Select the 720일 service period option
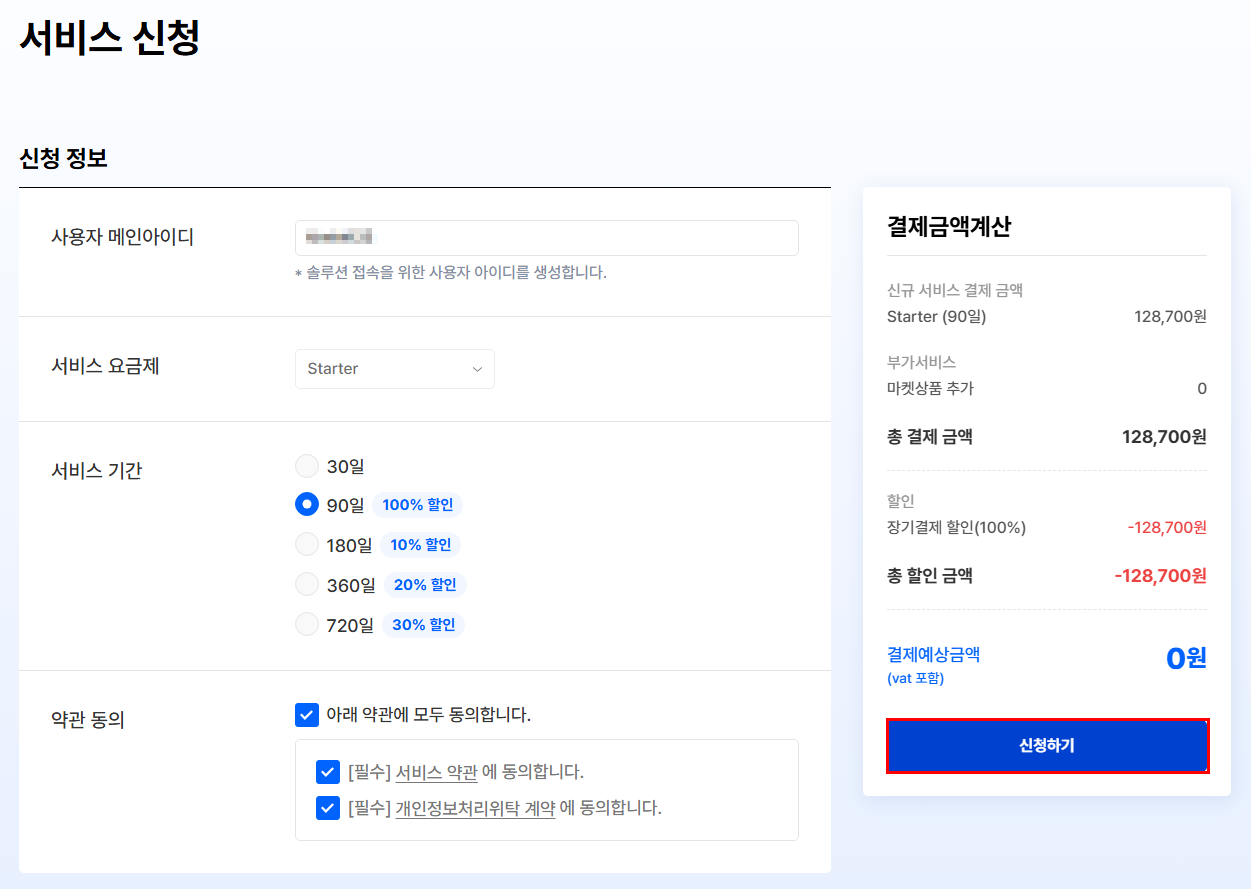Screen dimensions: 1251x889 pos(307,625)
